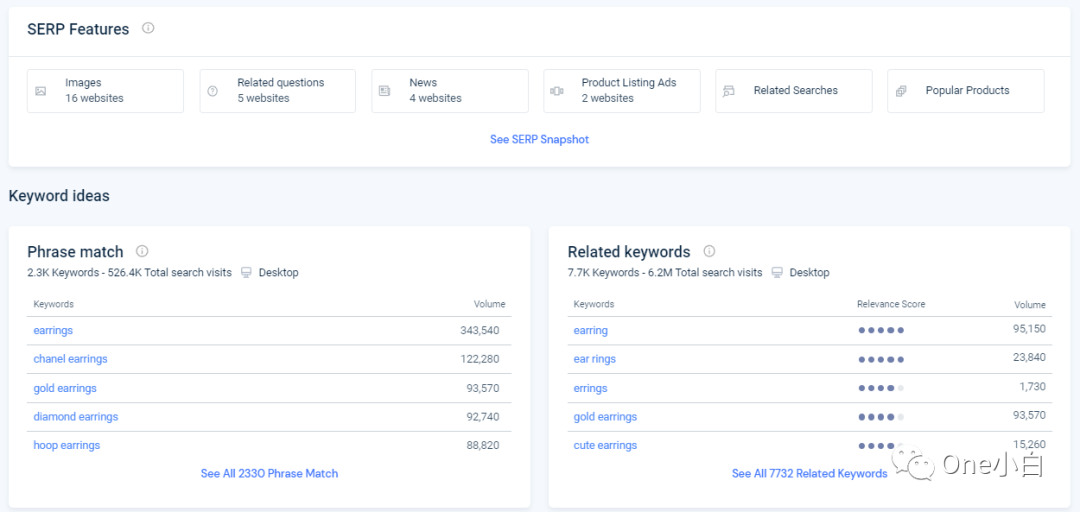Open the Images 16 websites card
The height and width of the screenshot is (512, 1080).
105,90
